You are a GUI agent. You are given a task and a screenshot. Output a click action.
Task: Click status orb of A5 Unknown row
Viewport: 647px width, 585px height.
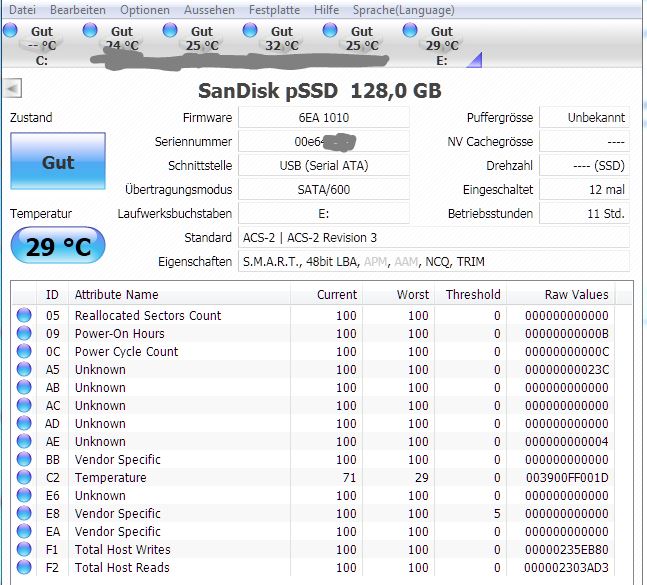click(24, 369)
